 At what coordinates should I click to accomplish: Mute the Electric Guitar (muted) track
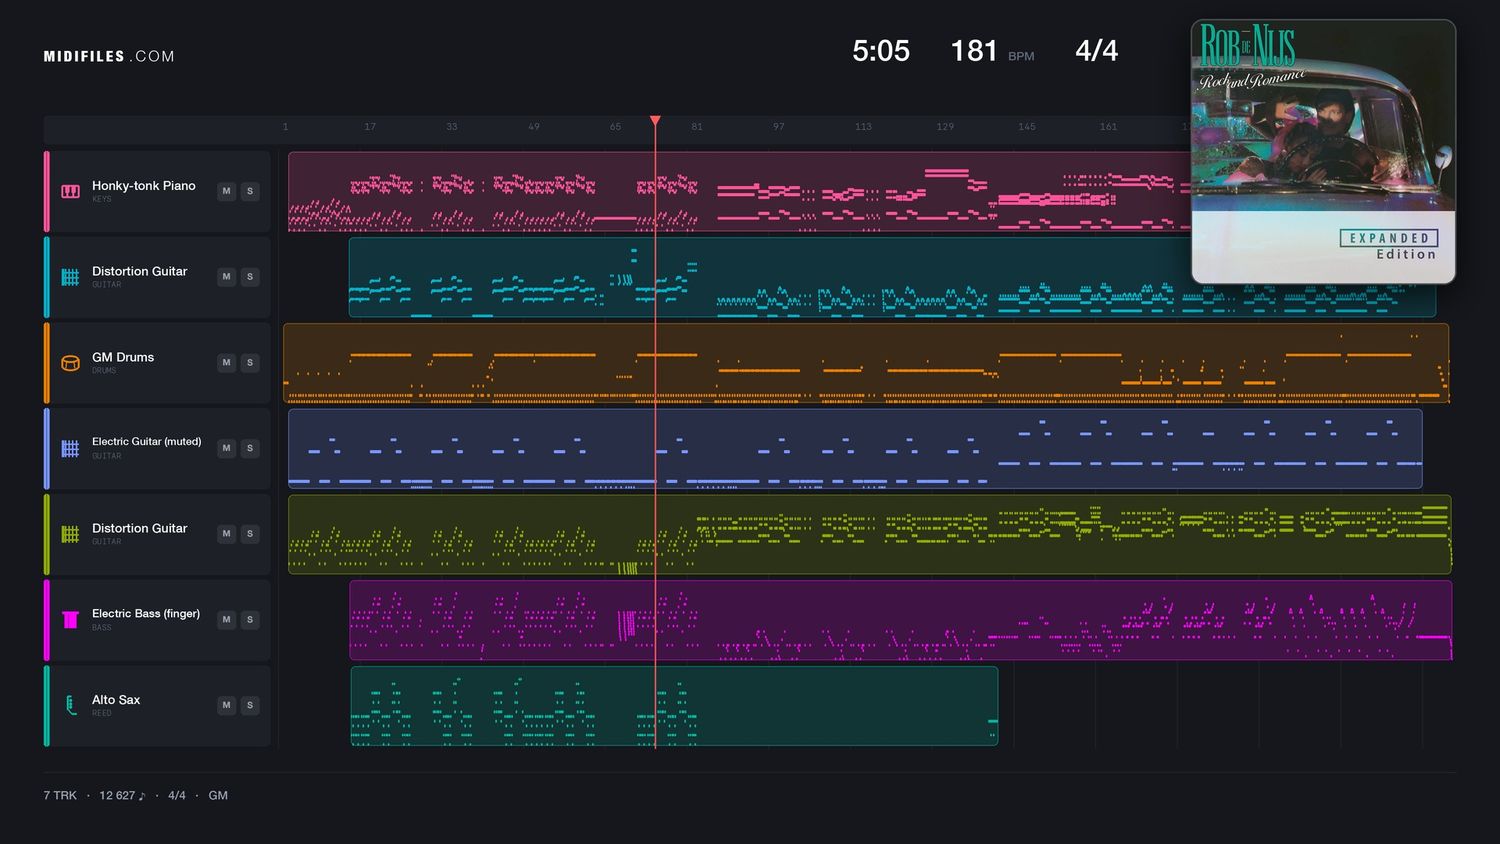pos(226,448)
